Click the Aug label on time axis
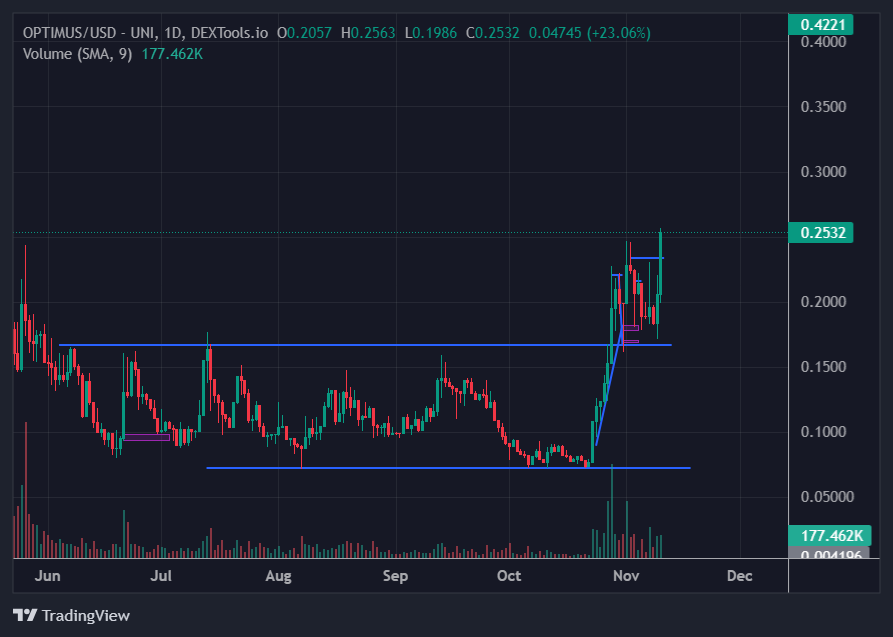Image resolution: width=893 pixels, height=637 pixels. pos(278,576)
